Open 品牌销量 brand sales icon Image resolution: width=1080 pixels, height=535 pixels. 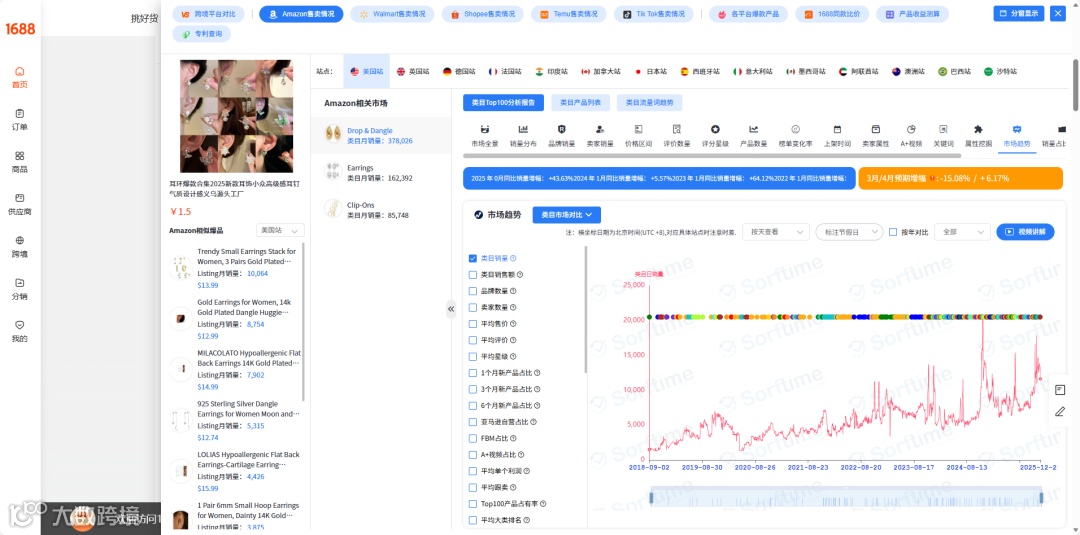click(561, 129)
